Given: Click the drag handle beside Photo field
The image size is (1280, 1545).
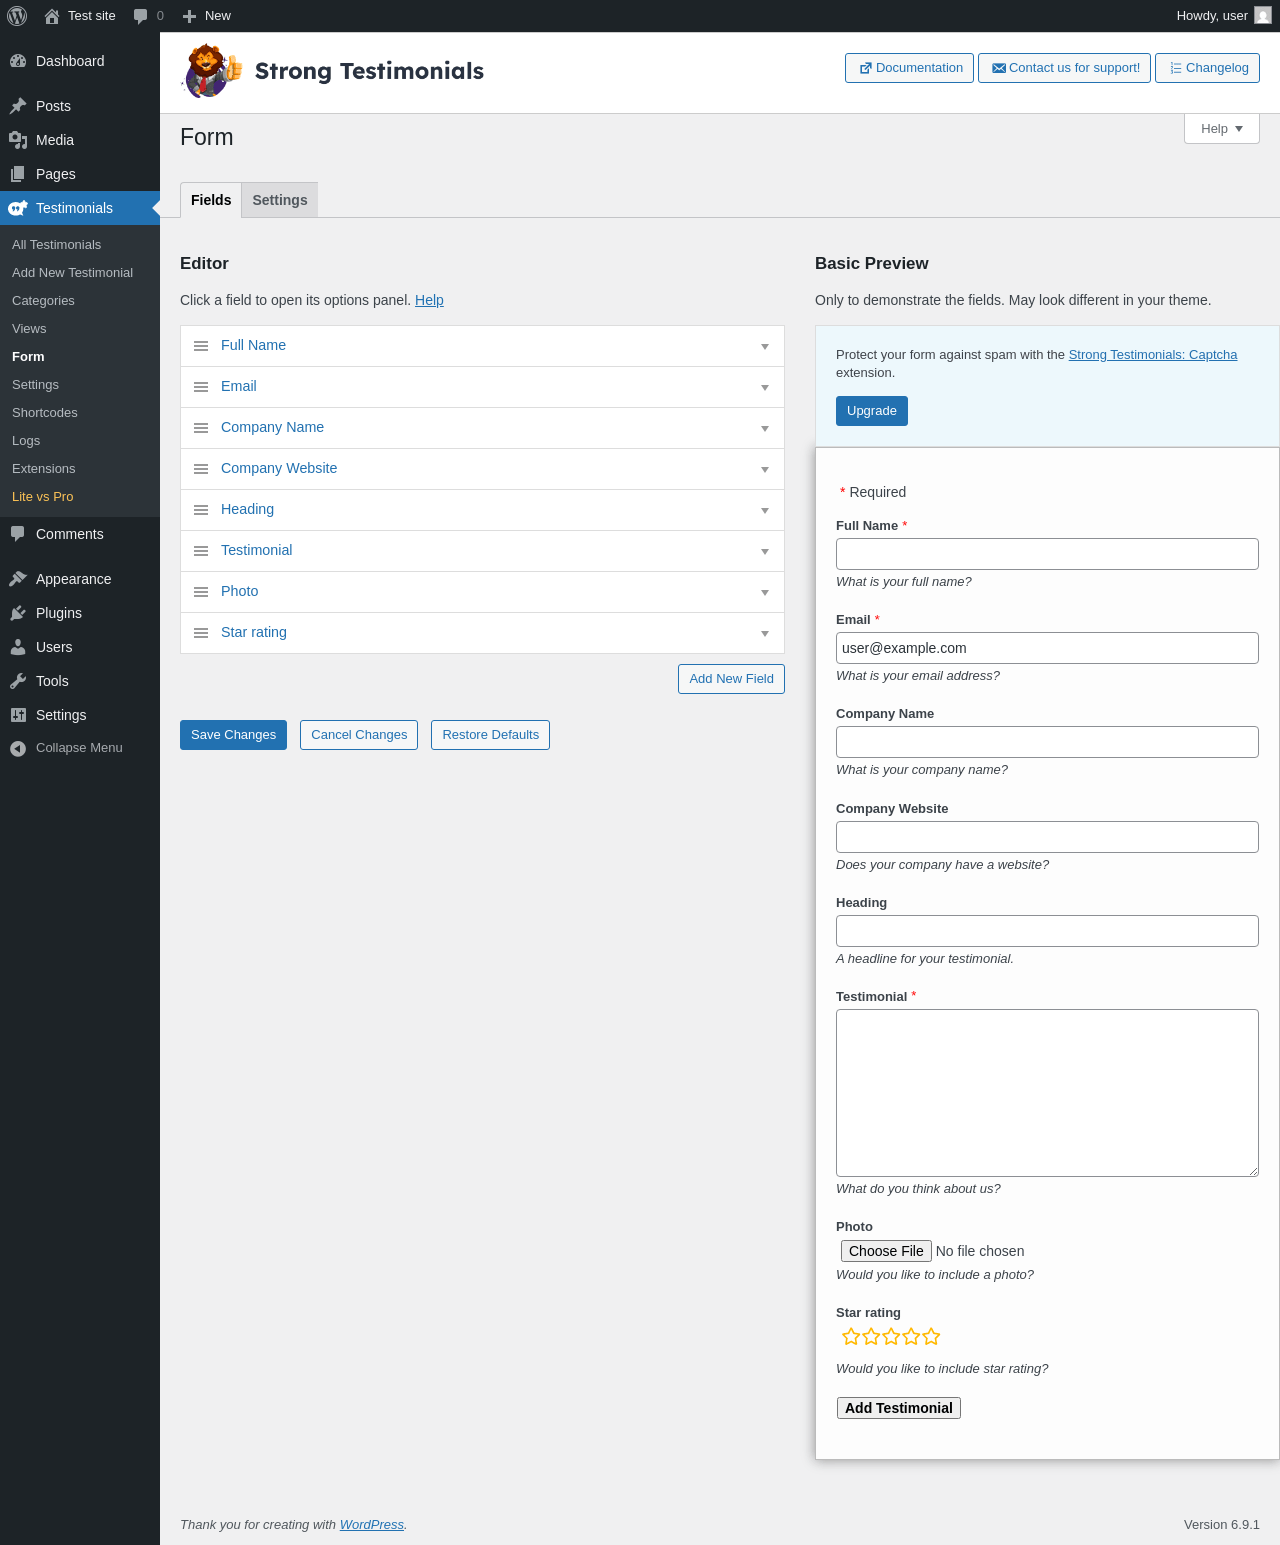Looking at the screenshot, I should 201,592.
